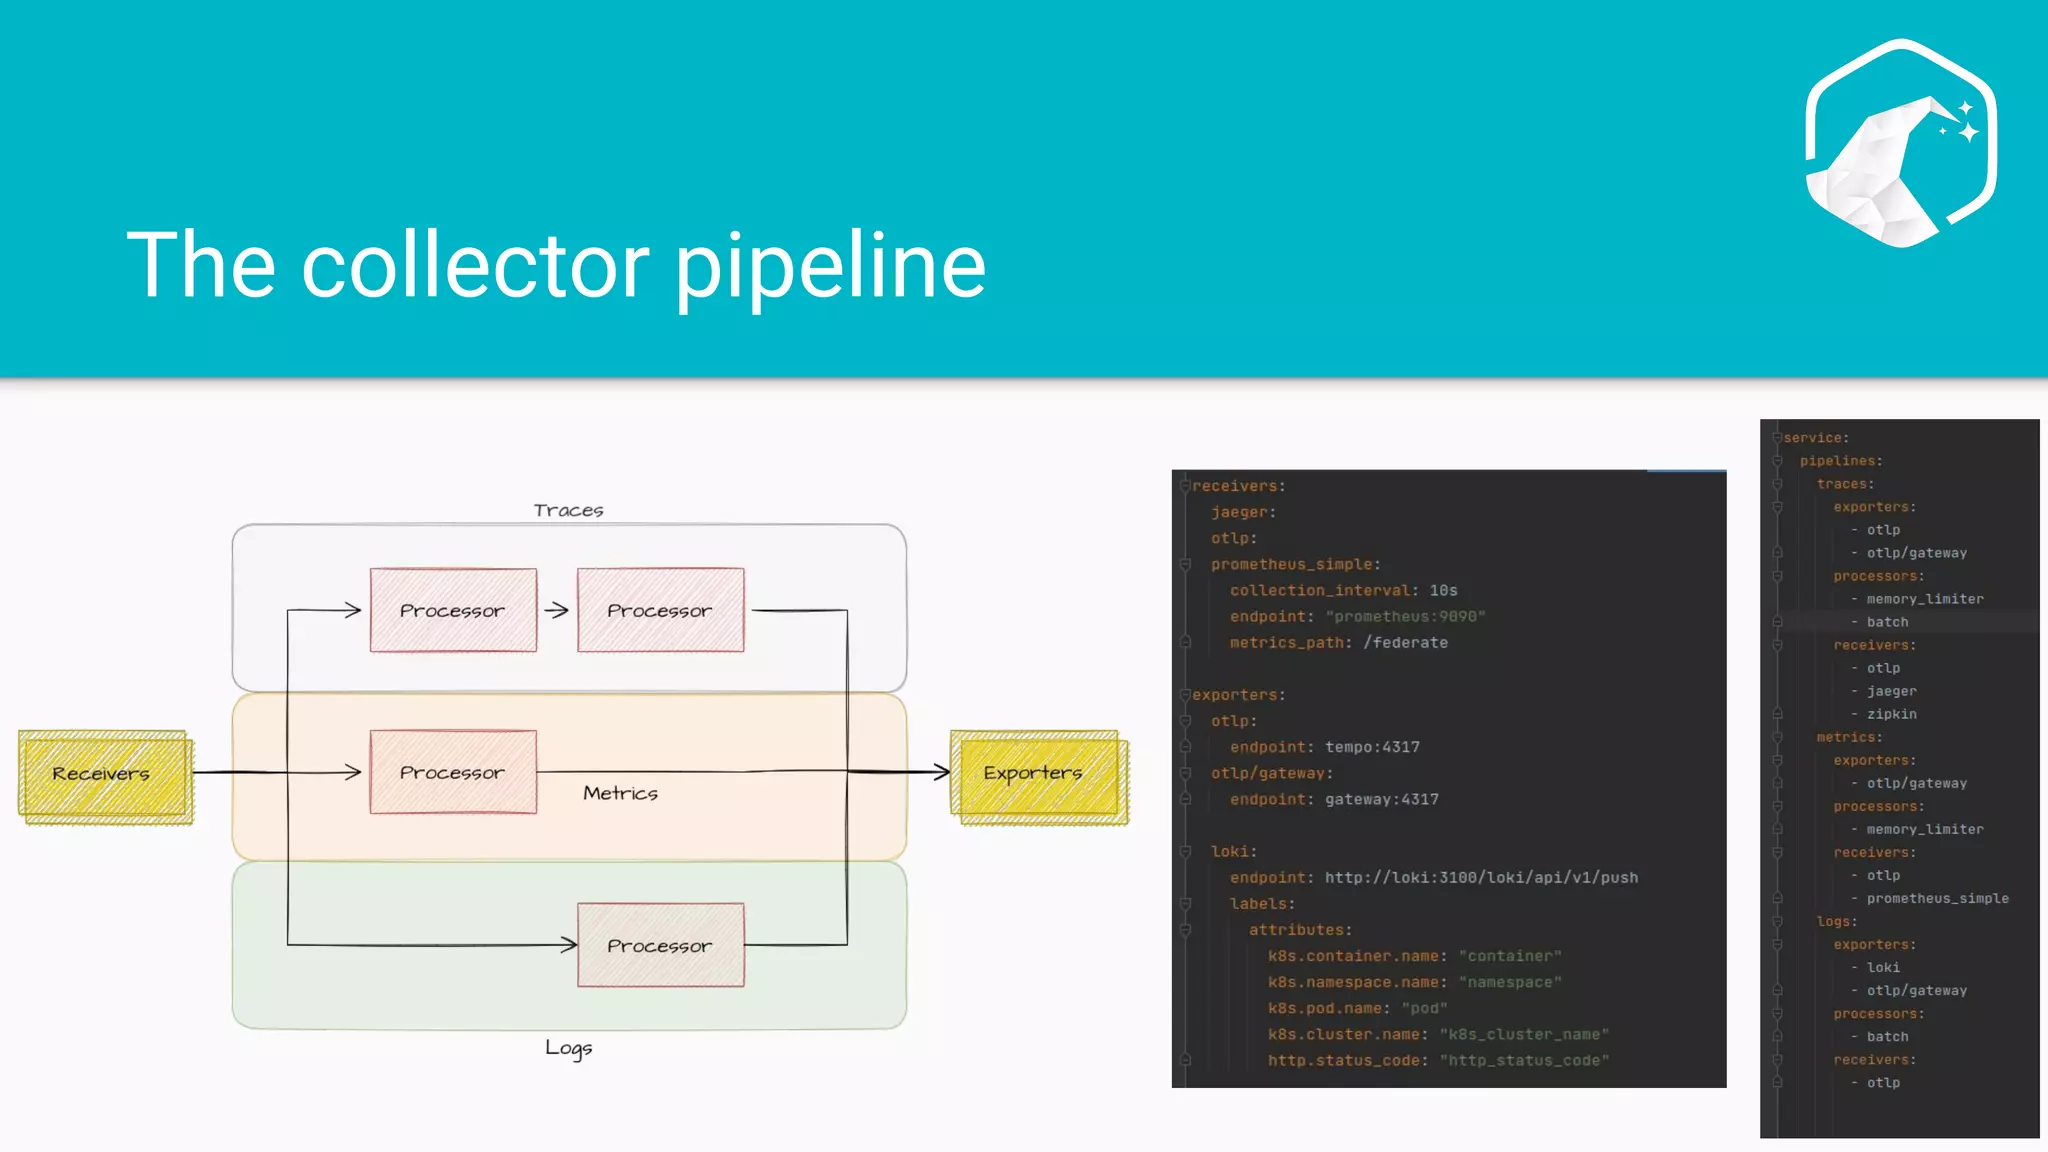Viewport: 2048px width, 1152px height.
Task: Select second Processor box in Traces lane
Action: click(x=660, y=610)
